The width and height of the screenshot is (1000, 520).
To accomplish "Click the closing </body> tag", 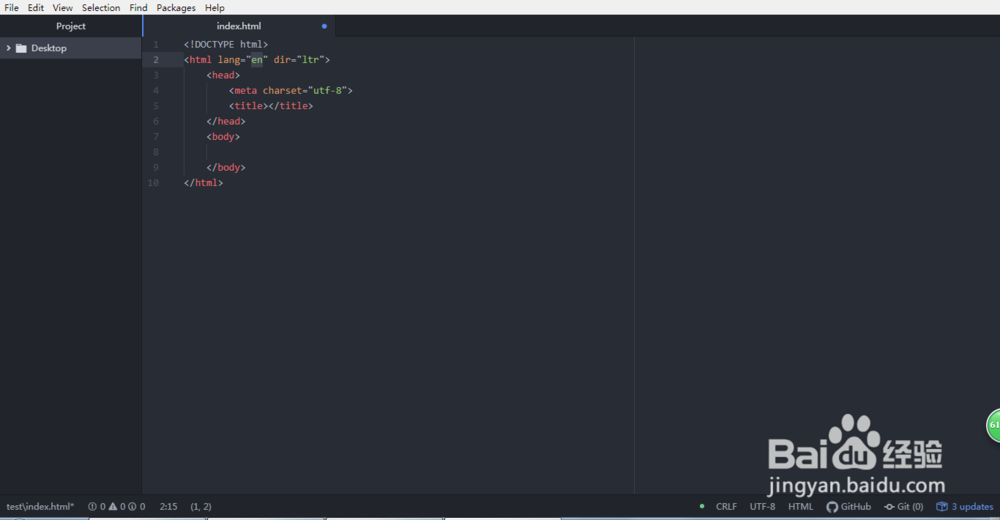I will 226,167.
